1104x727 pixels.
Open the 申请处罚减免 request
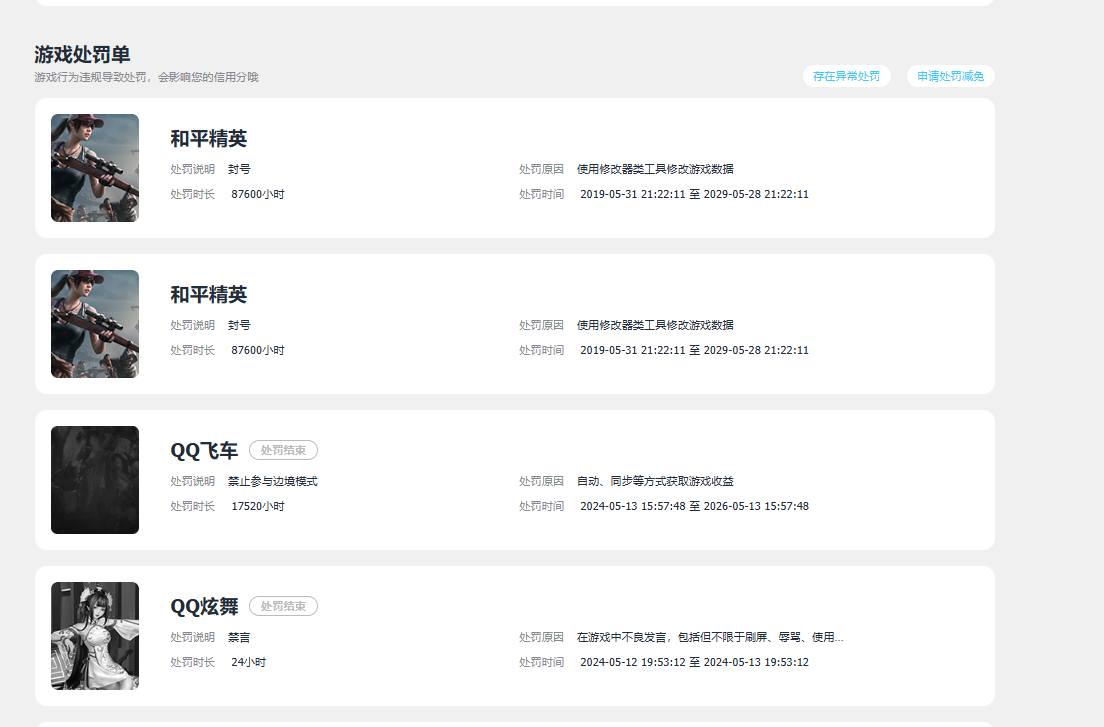951,76
